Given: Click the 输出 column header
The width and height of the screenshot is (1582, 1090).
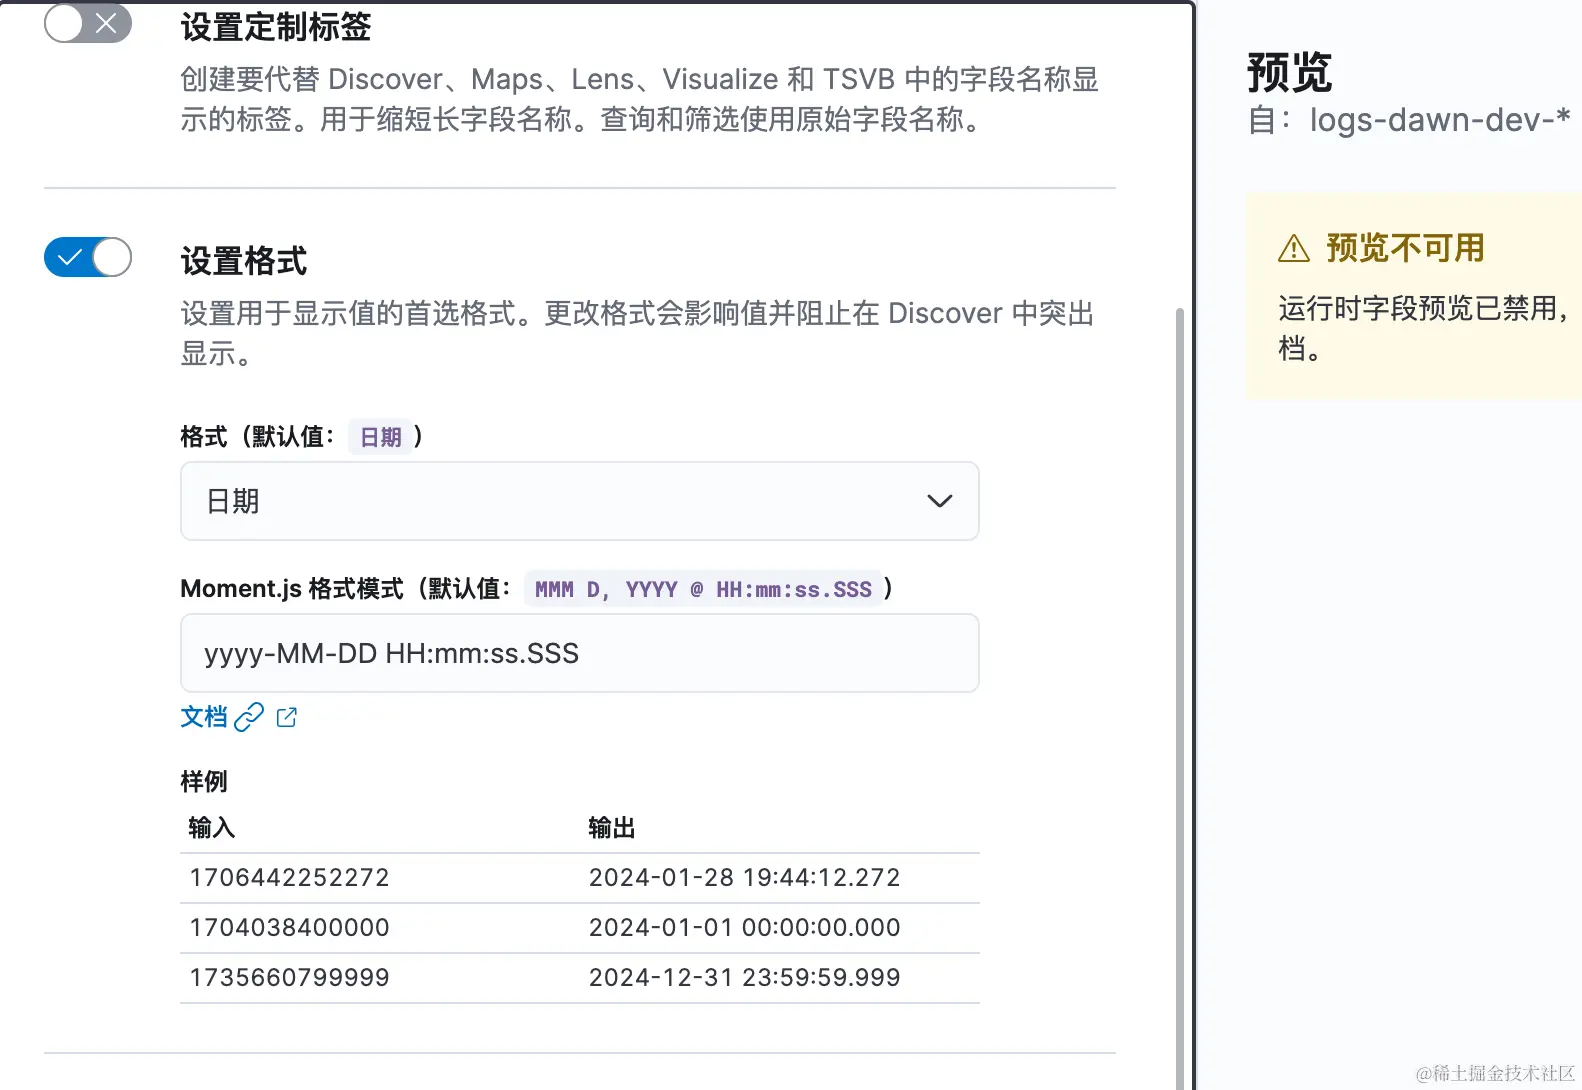Looking at the screenshot, I should pos(612,828).
